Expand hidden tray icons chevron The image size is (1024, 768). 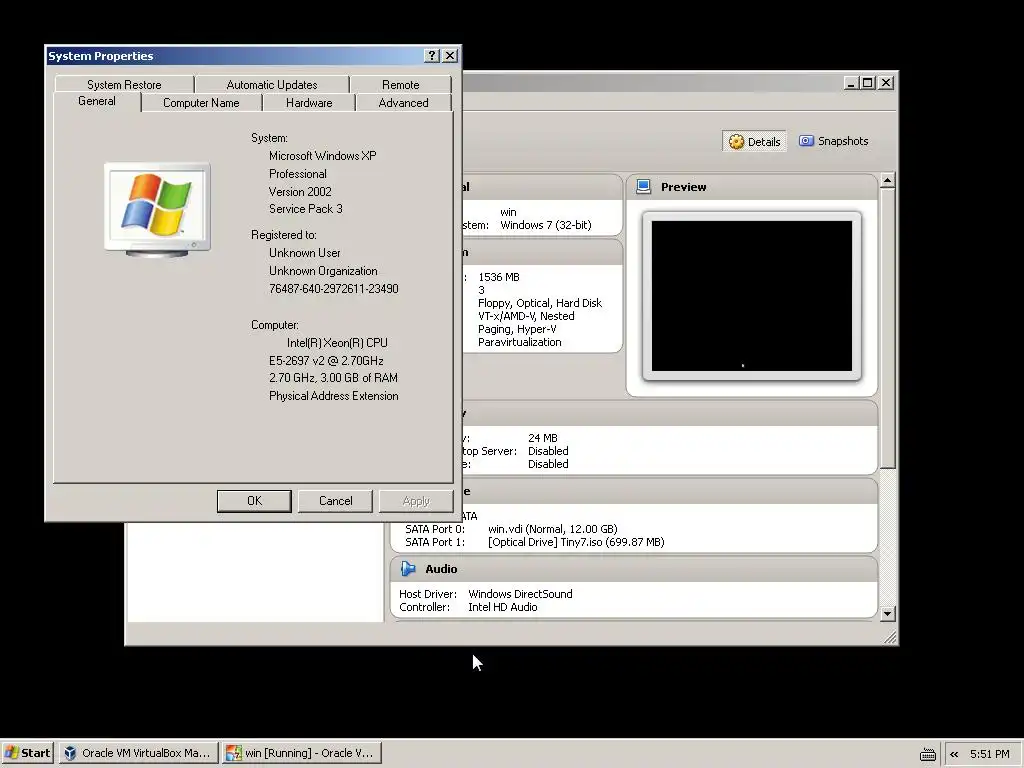(x=954, y=754)
